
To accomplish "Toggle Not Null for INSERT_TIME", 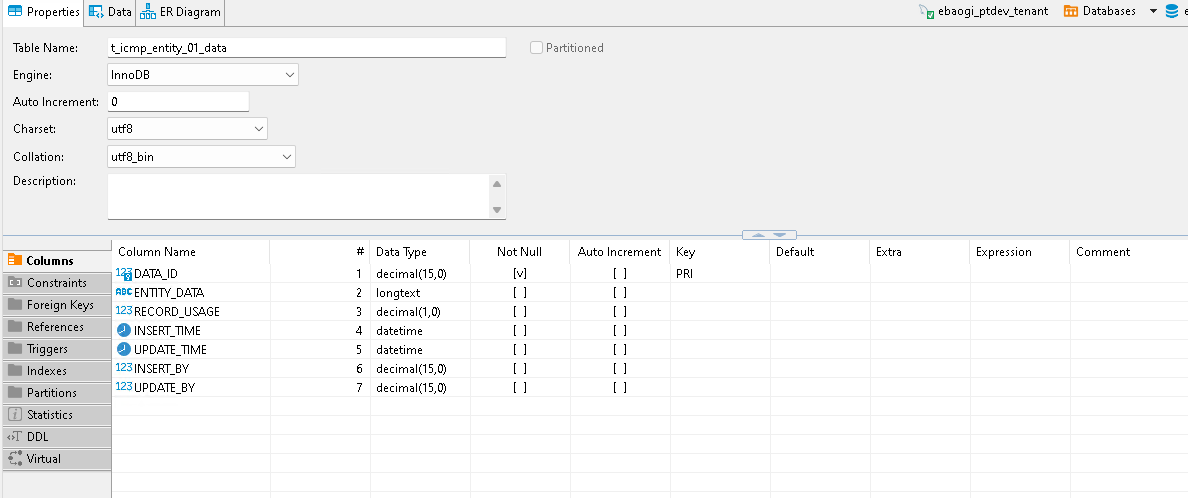I will tap(520, 330).
